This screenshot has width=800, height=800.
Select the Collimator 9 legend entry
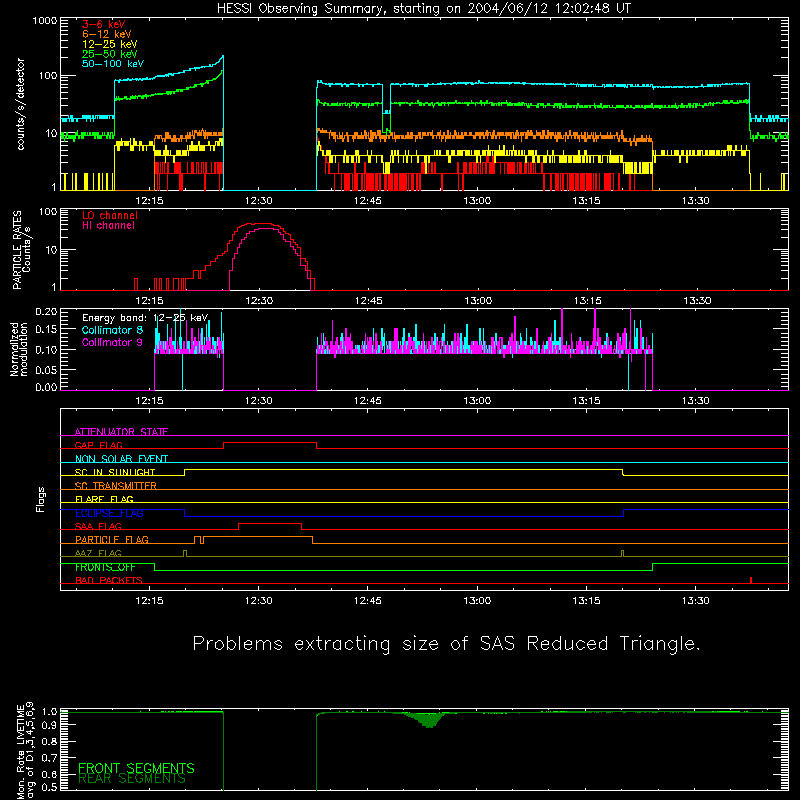pyautogui.click(x=112, y=342)
